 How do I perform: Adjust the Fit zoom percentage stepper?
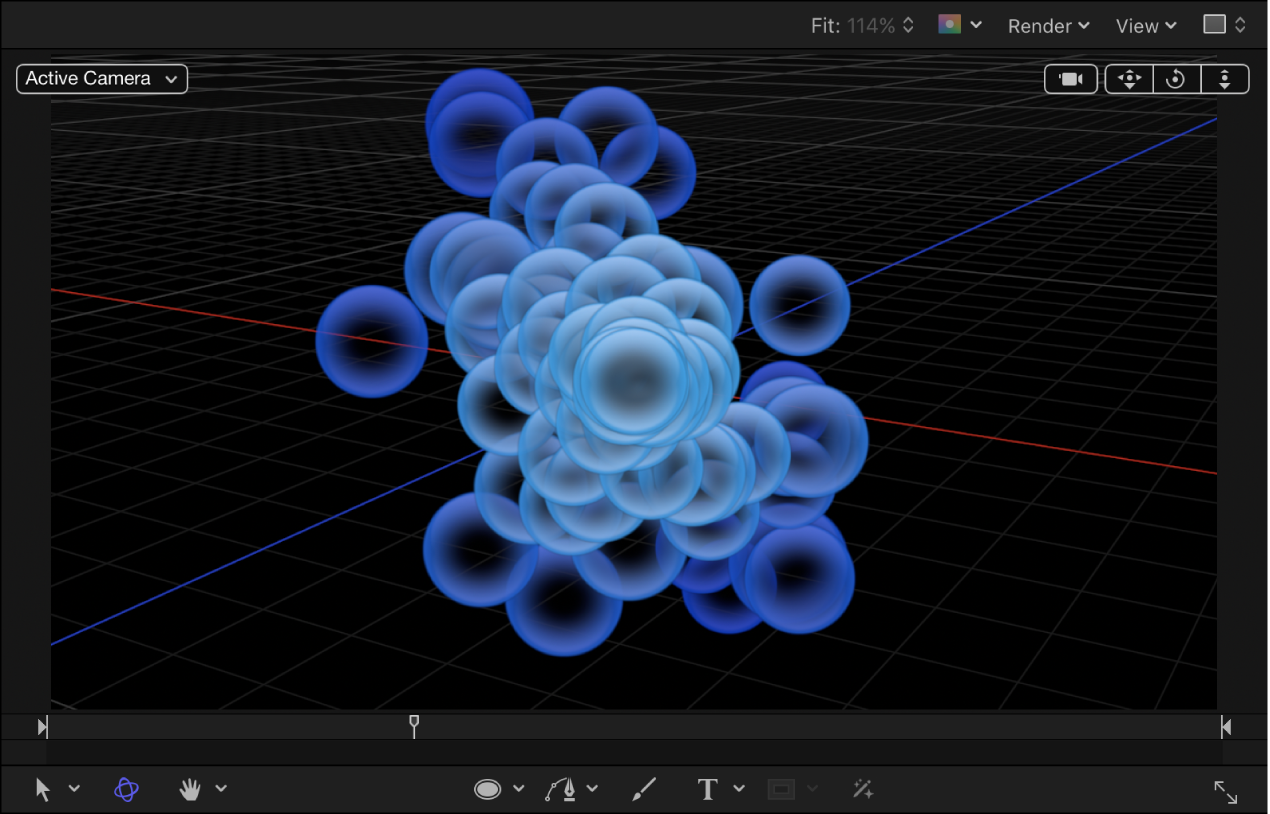908,26
